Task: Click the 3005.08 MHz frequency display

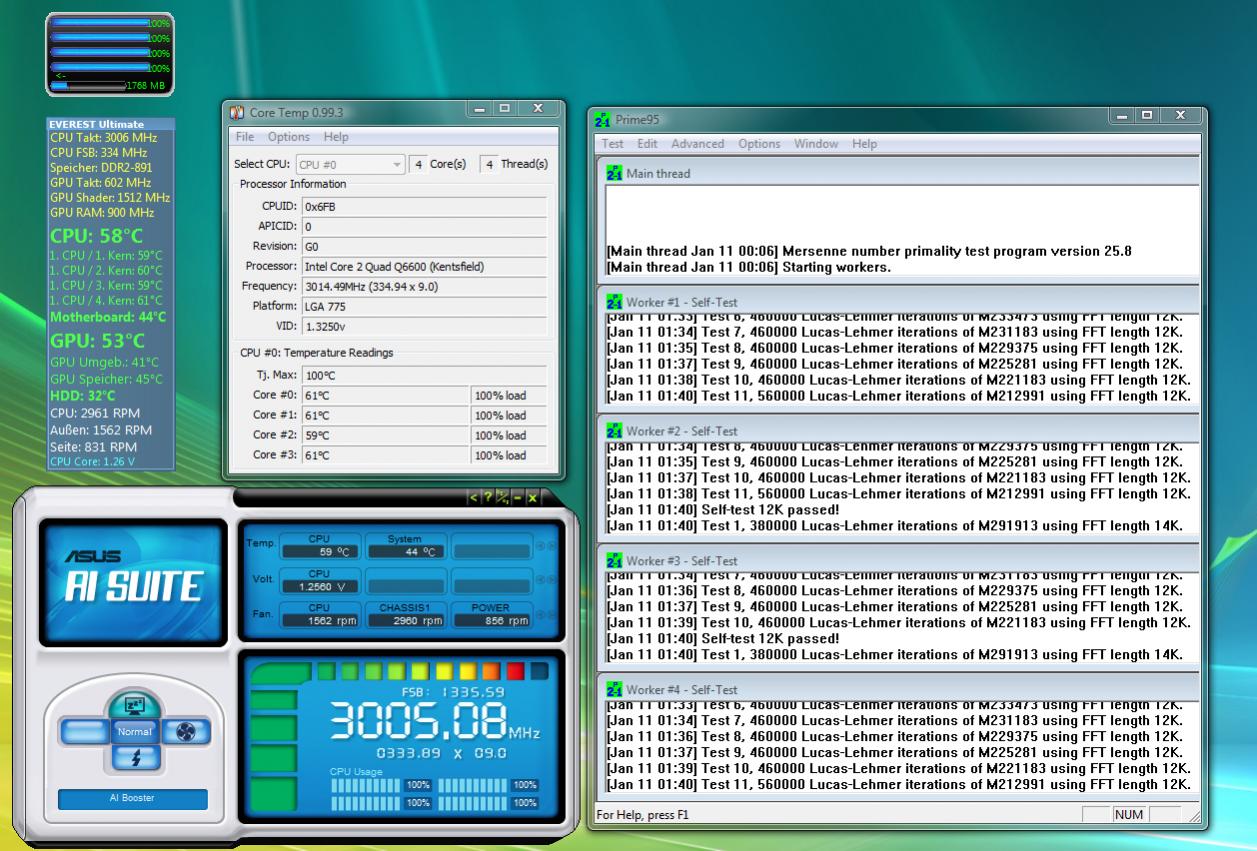Action: (434, 721)
